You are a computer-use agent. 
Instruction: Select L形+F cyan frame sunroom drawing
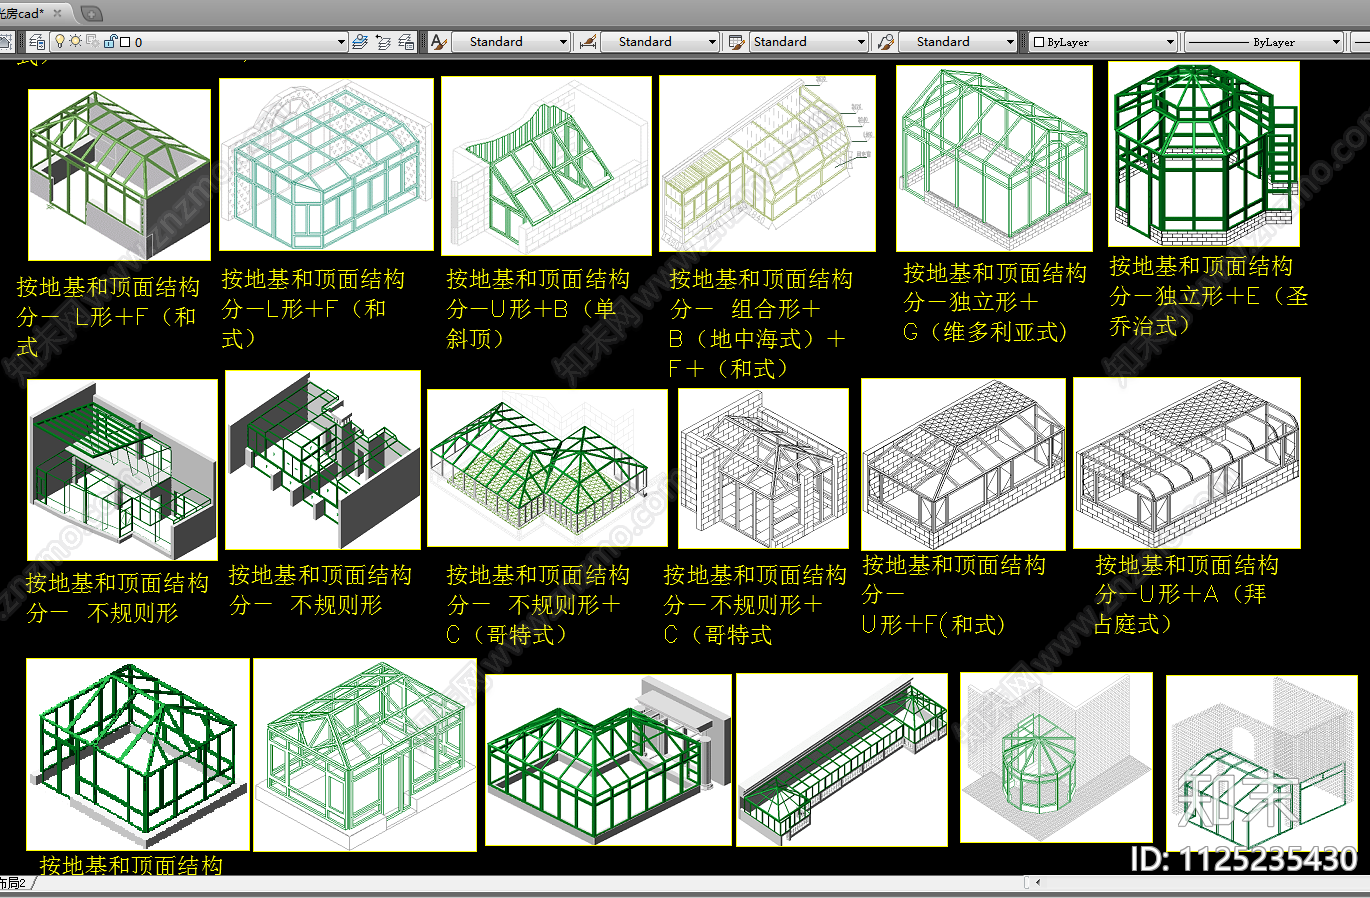tap(326, 165)
